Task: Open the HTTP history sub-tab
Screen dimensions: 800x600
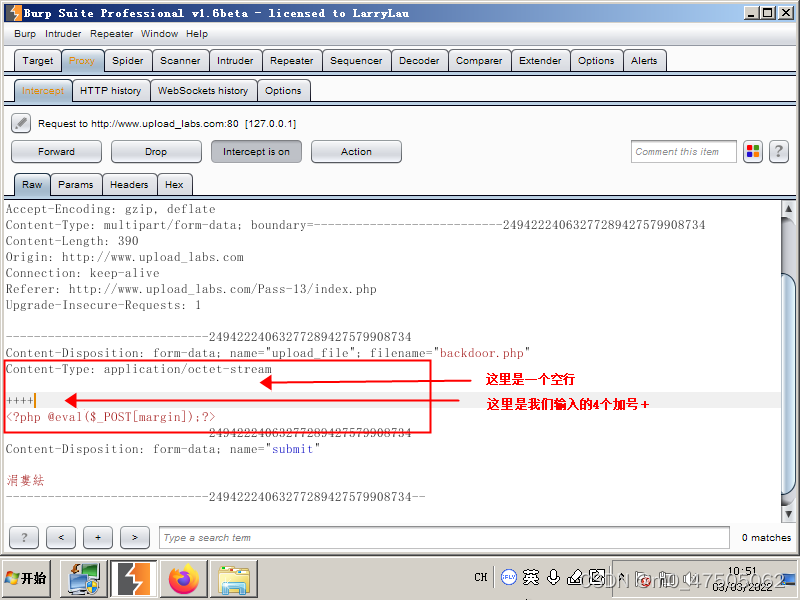Action: [110, 91]
